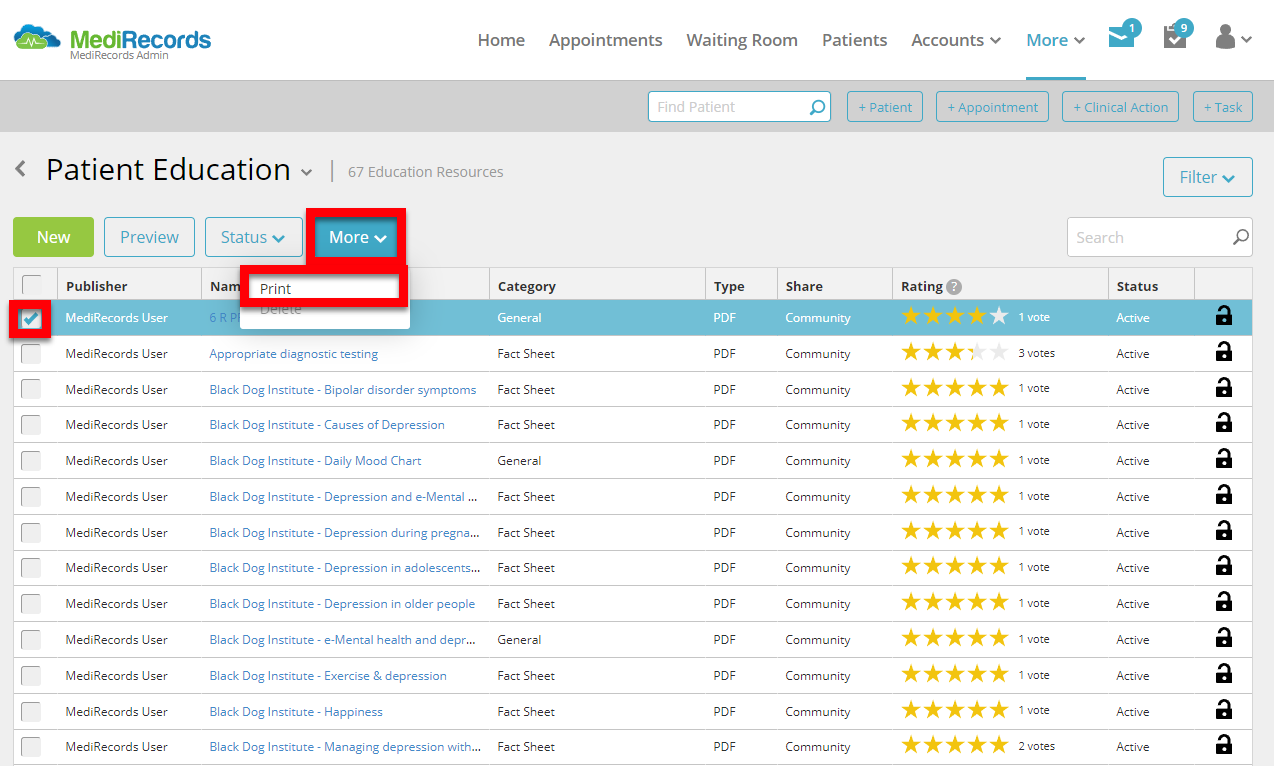Click the lock icon for Appropriate diagnostic testing
Screen dimensions: 1274x766
pyautogui.click(x=1223, y=352)
